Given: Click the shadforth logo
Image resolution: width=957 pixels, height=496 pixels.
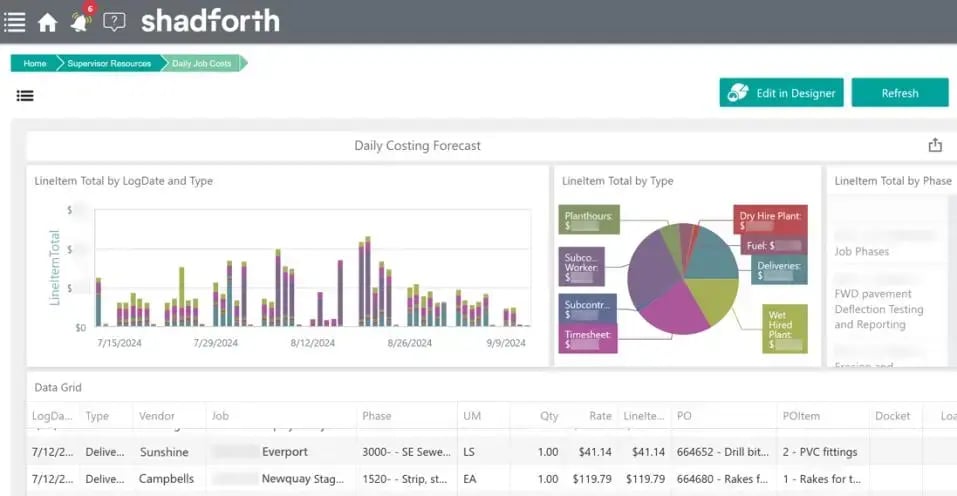Looking at the screenshot, I should (210, 21).
